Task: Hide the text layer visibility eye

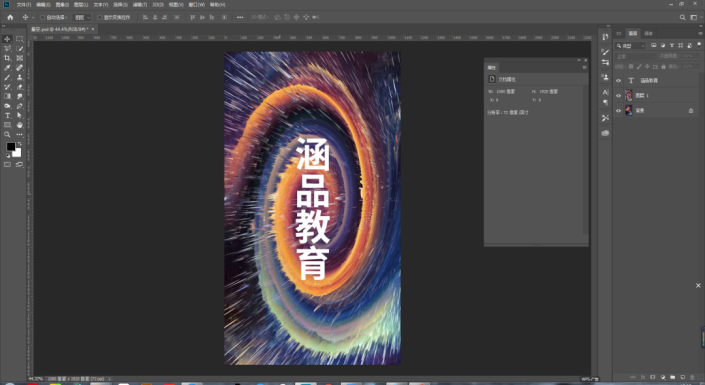Action: pos(619,81)
